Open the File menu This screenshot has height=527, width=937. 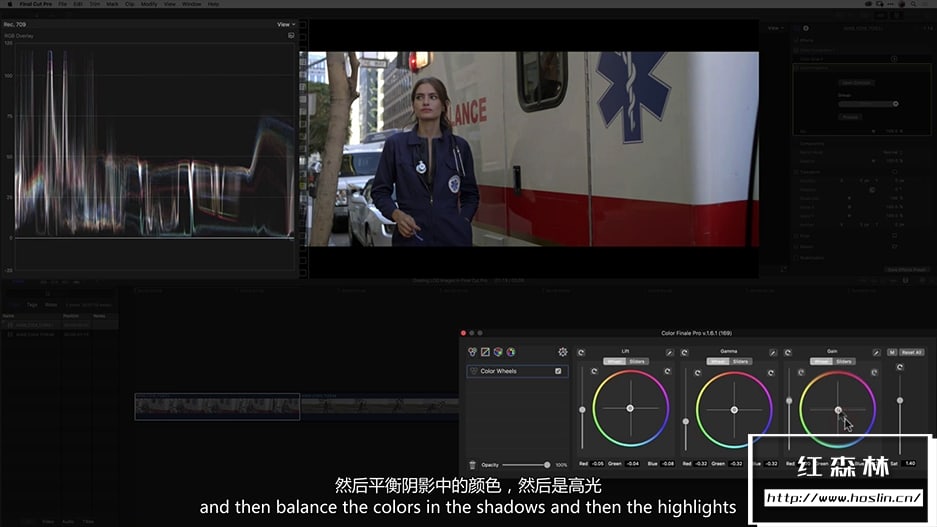click(62, 4)
